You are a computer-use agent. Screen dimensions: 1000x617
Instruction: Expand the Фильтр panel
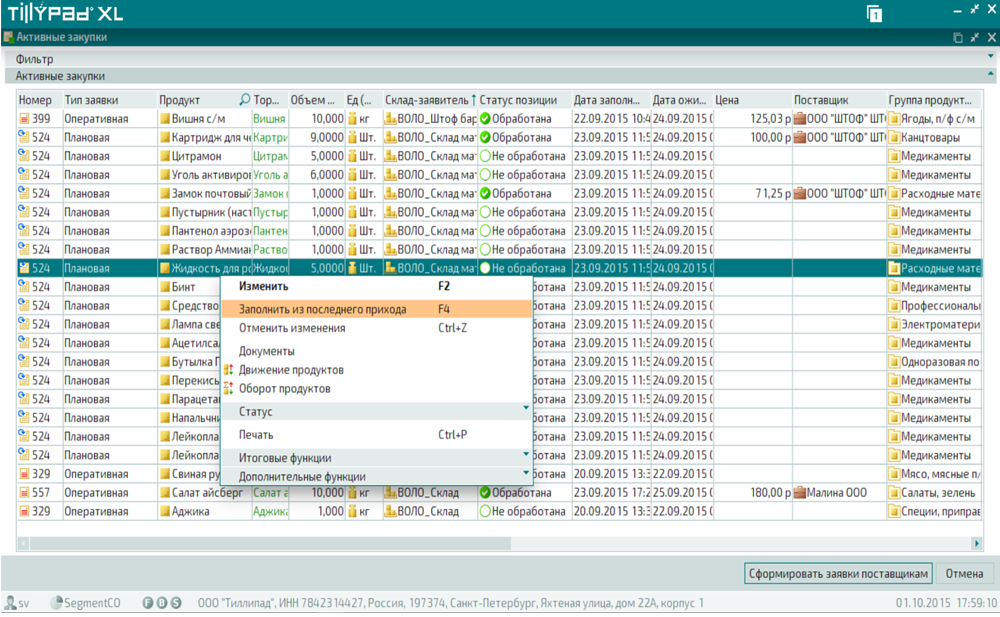pyautogui.click(x=990, y=59)
